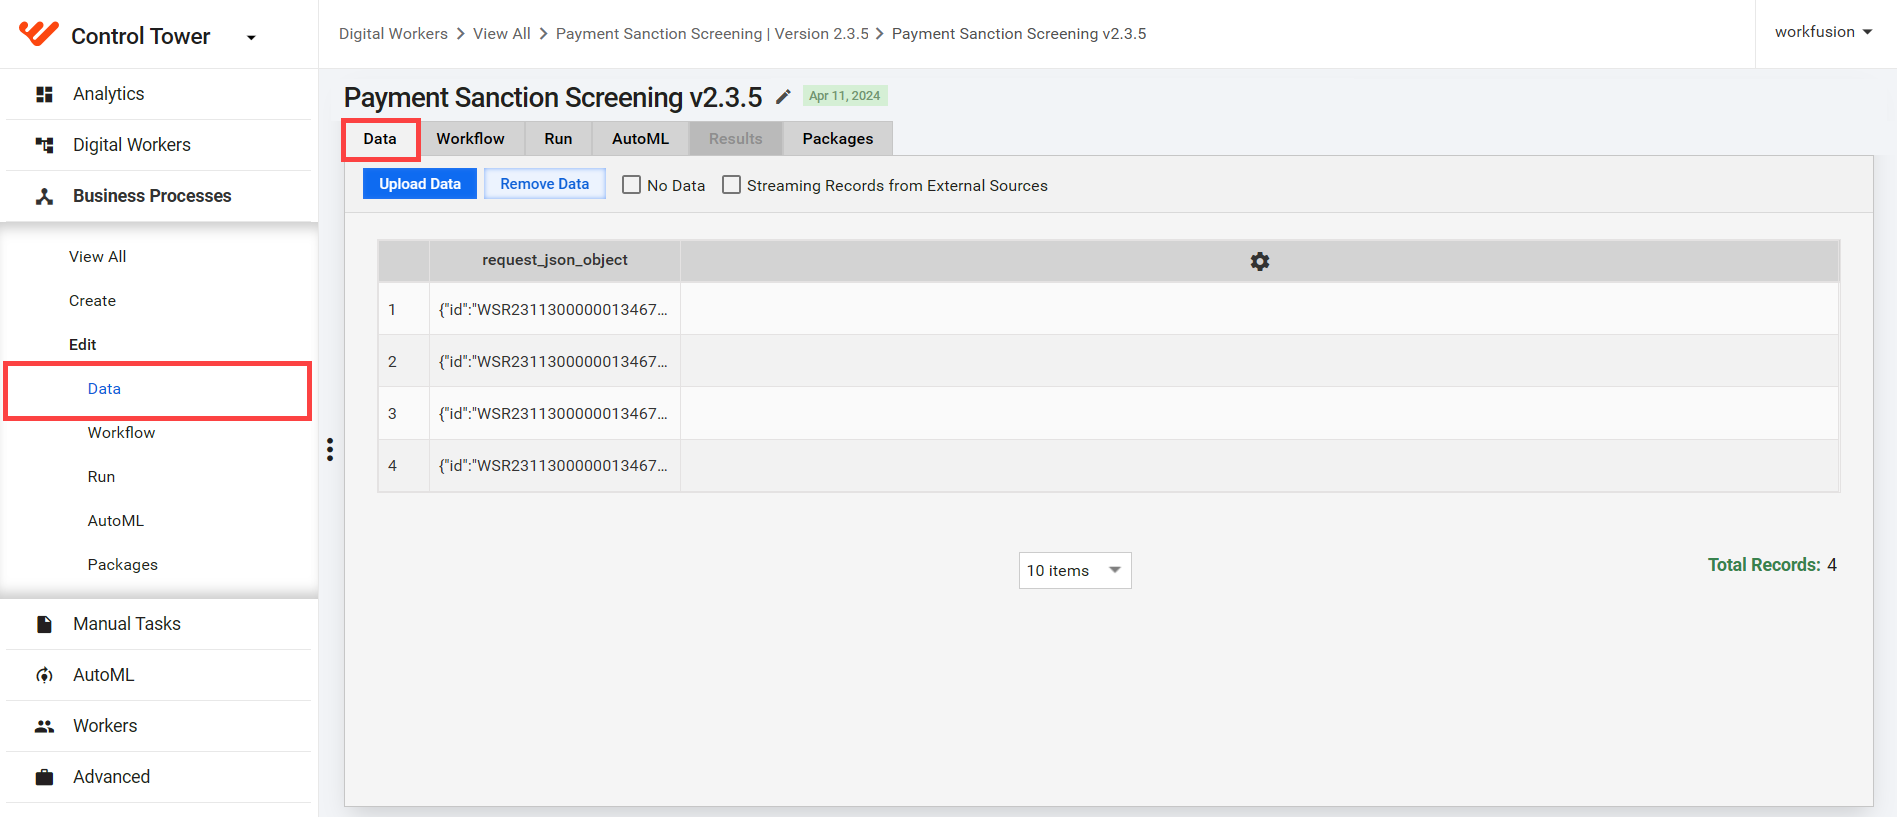Open Digital Workers in the sidebar
The width and height of the screenshot is (1897, 817).
(132, 145)
